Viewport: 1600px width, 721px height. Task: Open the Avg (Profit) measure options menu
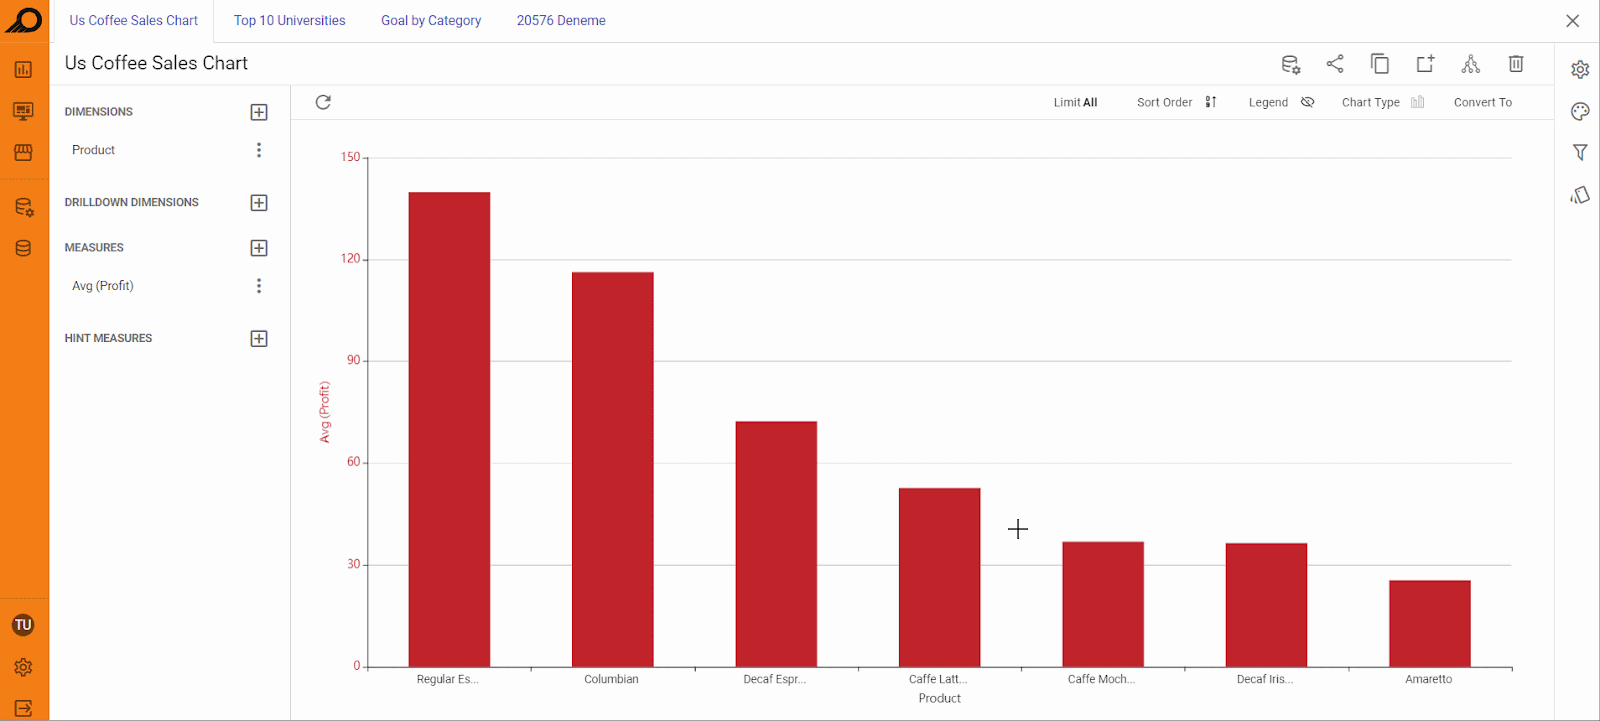click(x=259, y=286)
